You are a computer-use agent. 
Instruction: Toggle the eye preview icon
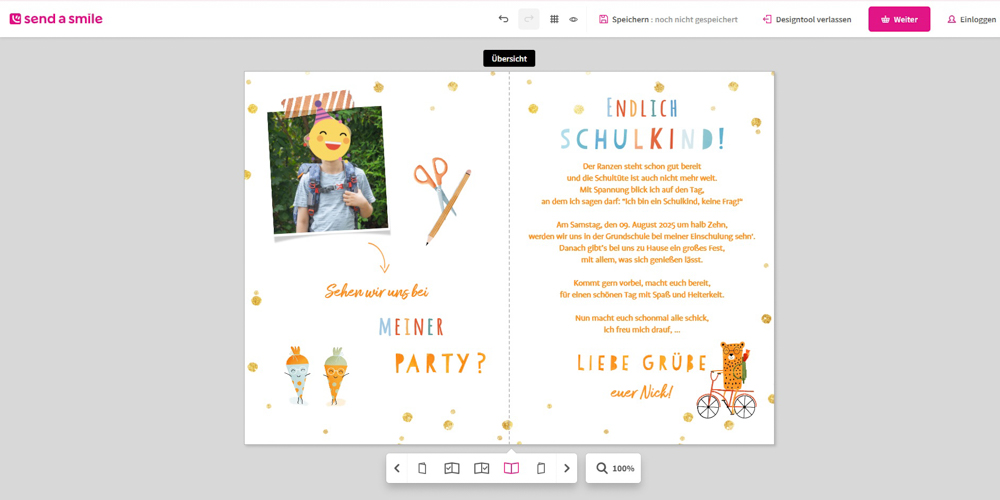[574, 19]
